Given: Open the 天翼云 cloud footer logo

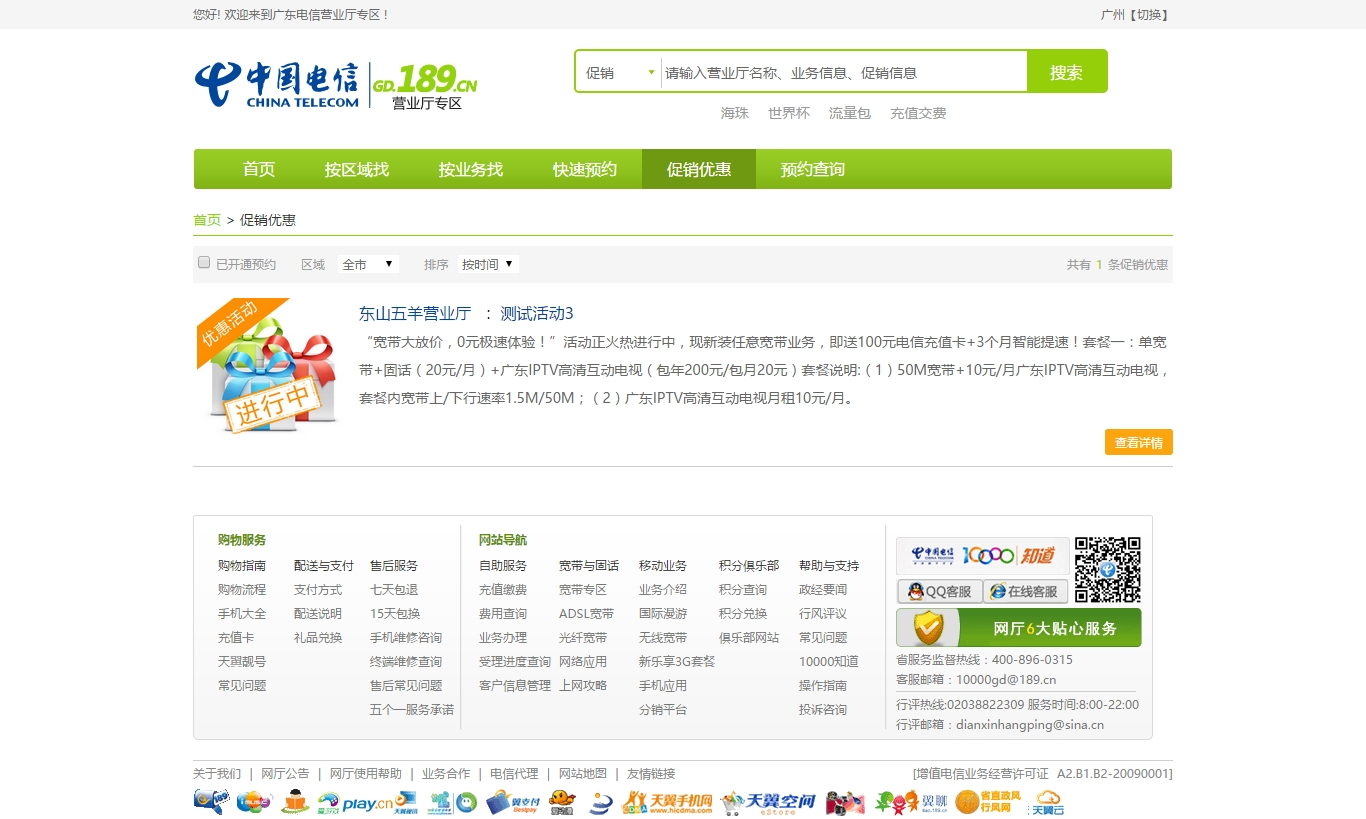Looking at the screenshot, I should 1046,802.
